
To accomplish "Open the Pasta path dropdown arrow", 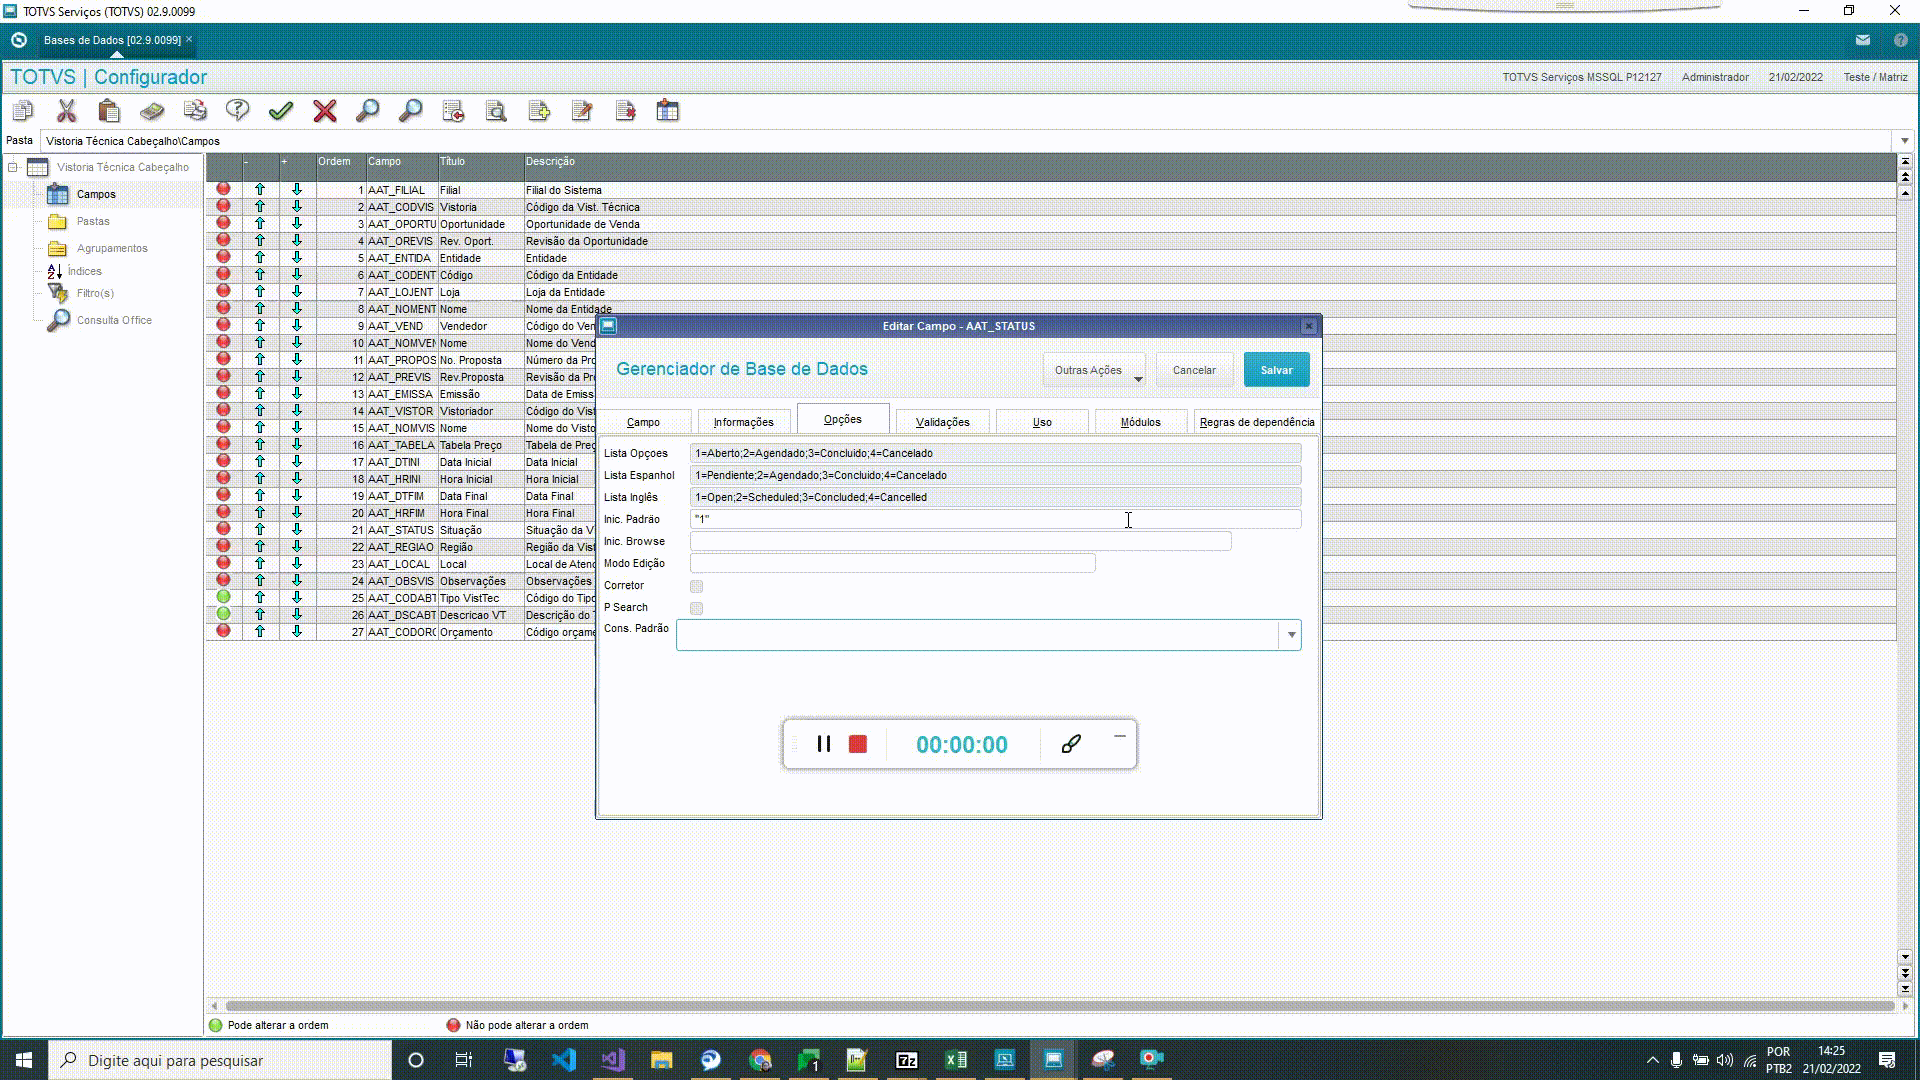I will coord(1904,141).
